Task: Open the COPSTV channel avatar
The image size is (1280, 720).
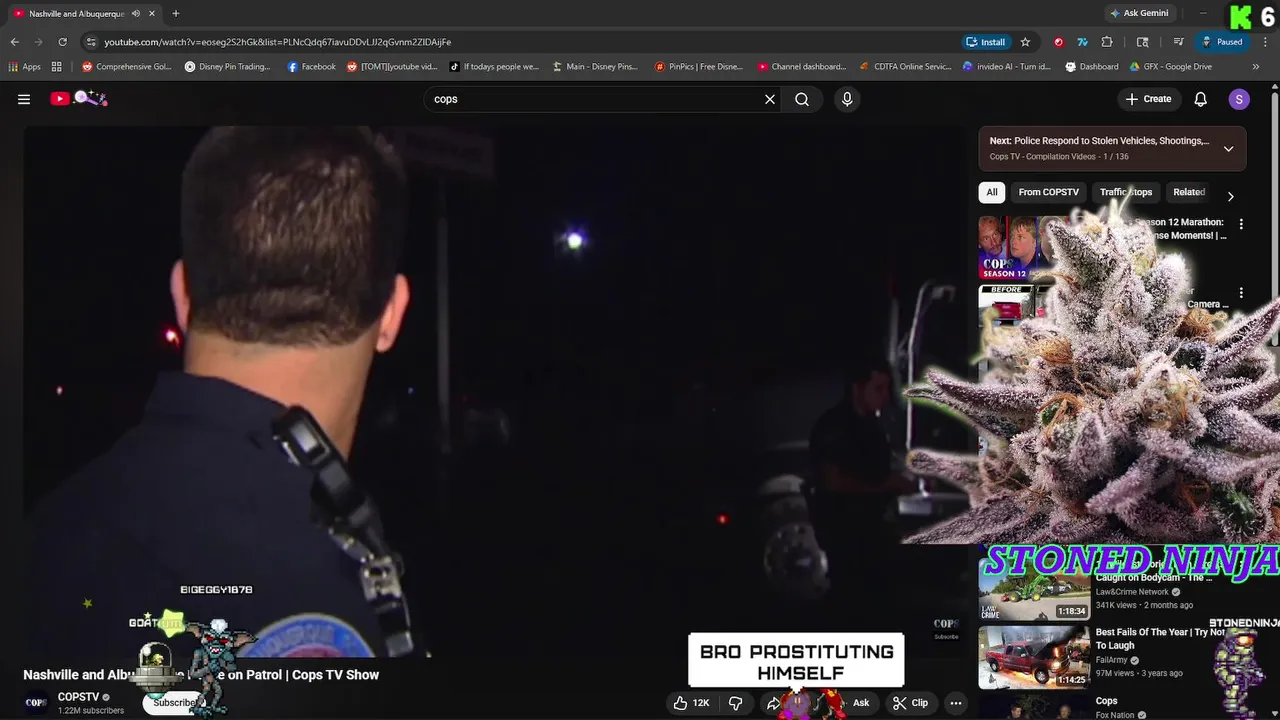Action: tap(36, 703)
